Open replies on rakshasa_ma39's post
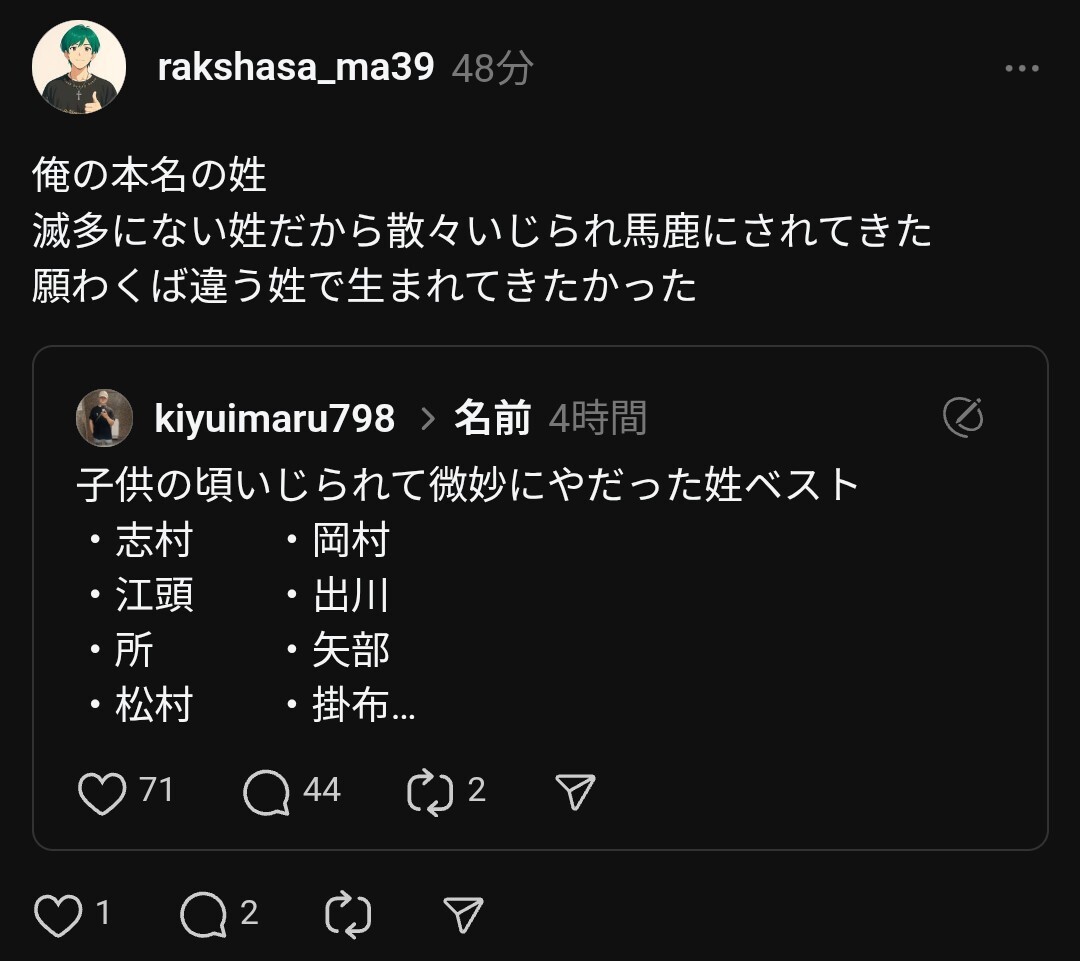 [204, 914]
